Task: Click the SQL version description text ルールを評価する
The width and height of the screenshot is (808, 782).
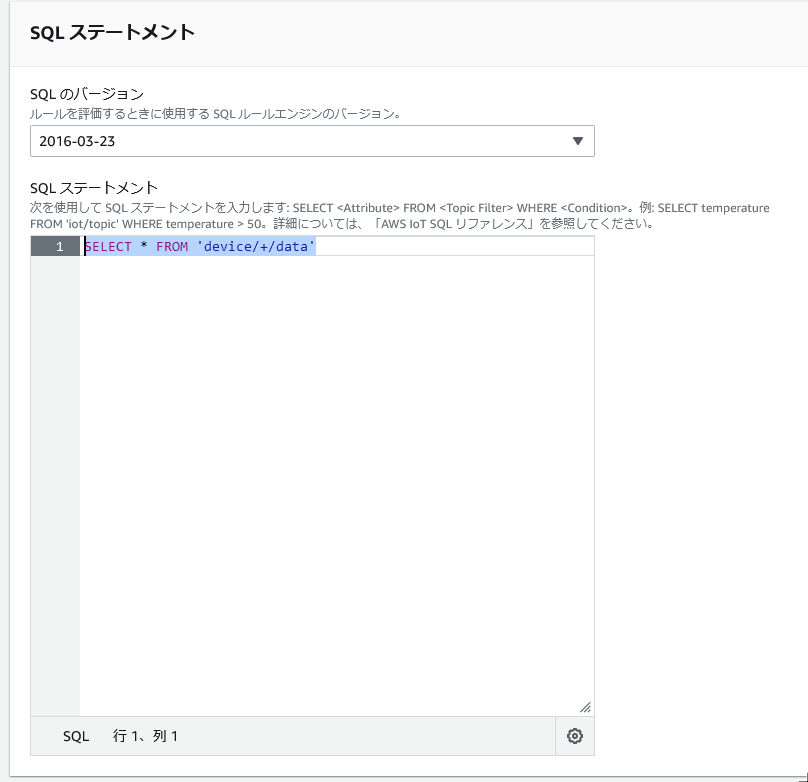Action: 215,114
